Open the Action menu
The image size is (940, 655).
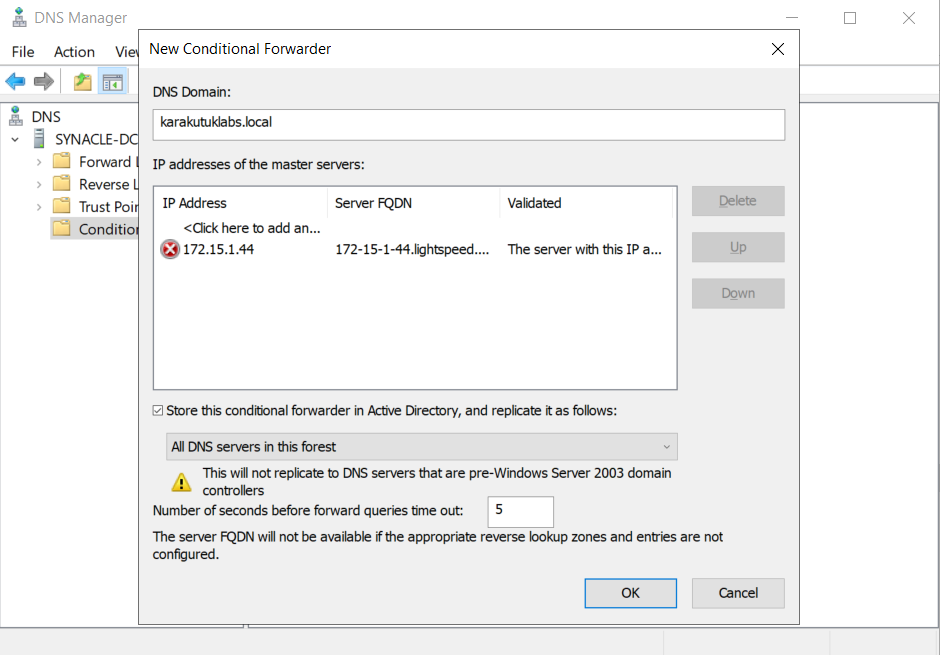click(x=74, y=52)
